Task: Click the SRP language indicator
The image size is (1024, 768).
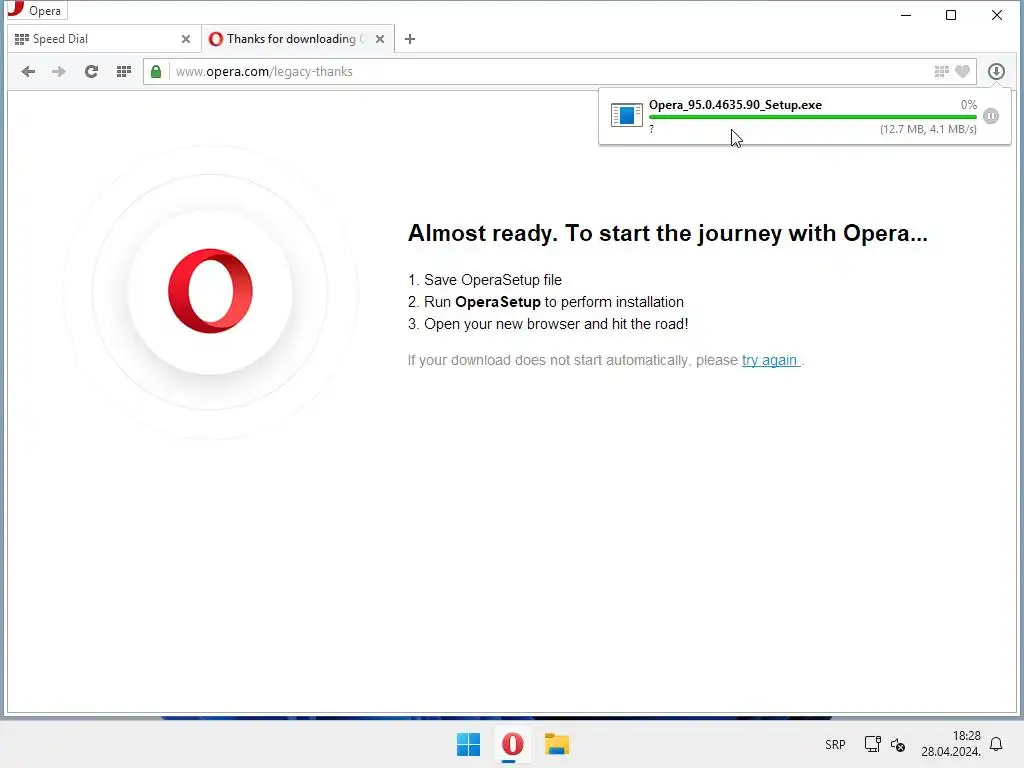Action: tap(835, 744)
